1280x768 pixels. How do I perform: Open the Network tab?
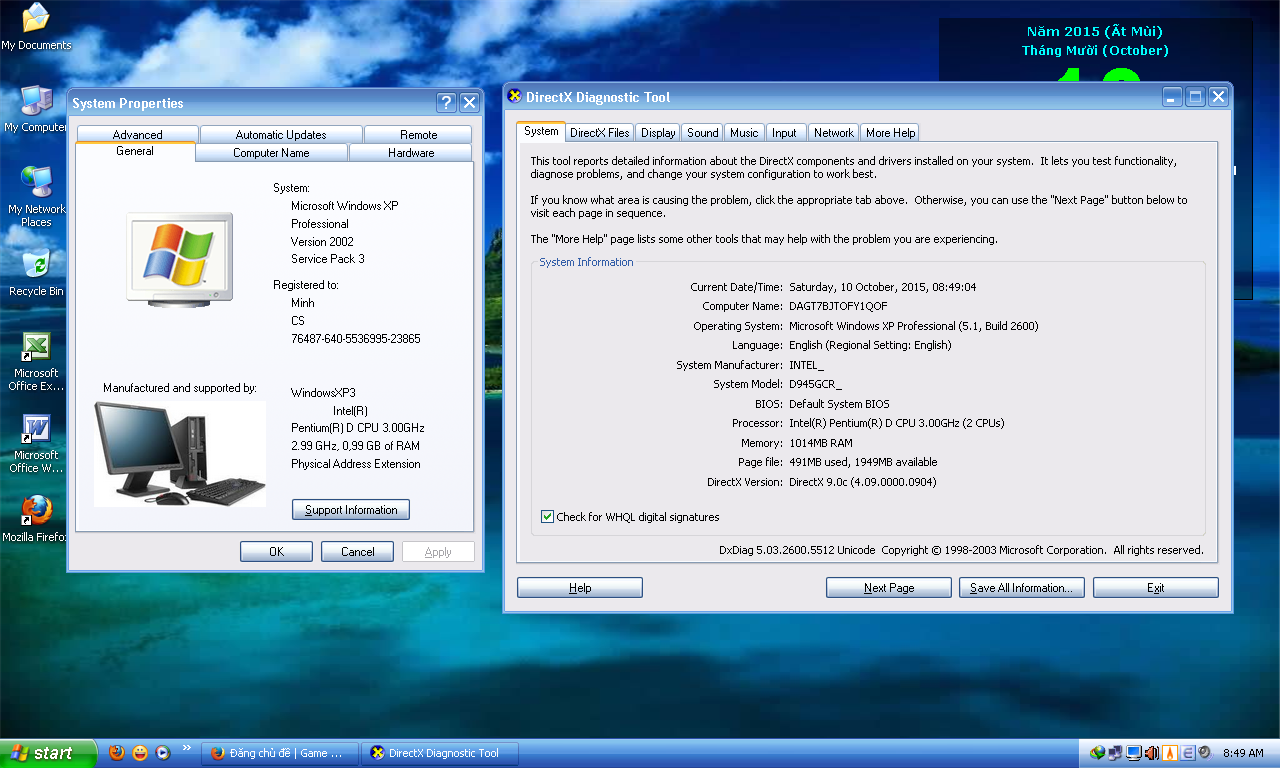tap(833, 133)
